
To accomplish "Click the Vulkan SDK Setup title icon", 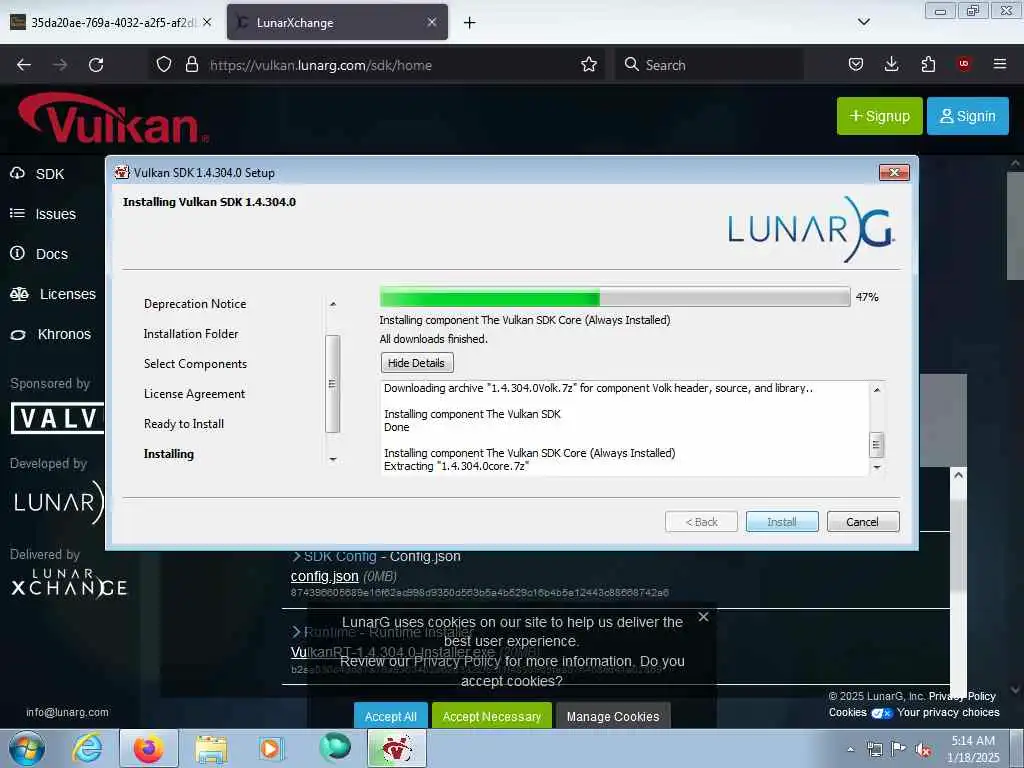I will [x=121, y=172].
